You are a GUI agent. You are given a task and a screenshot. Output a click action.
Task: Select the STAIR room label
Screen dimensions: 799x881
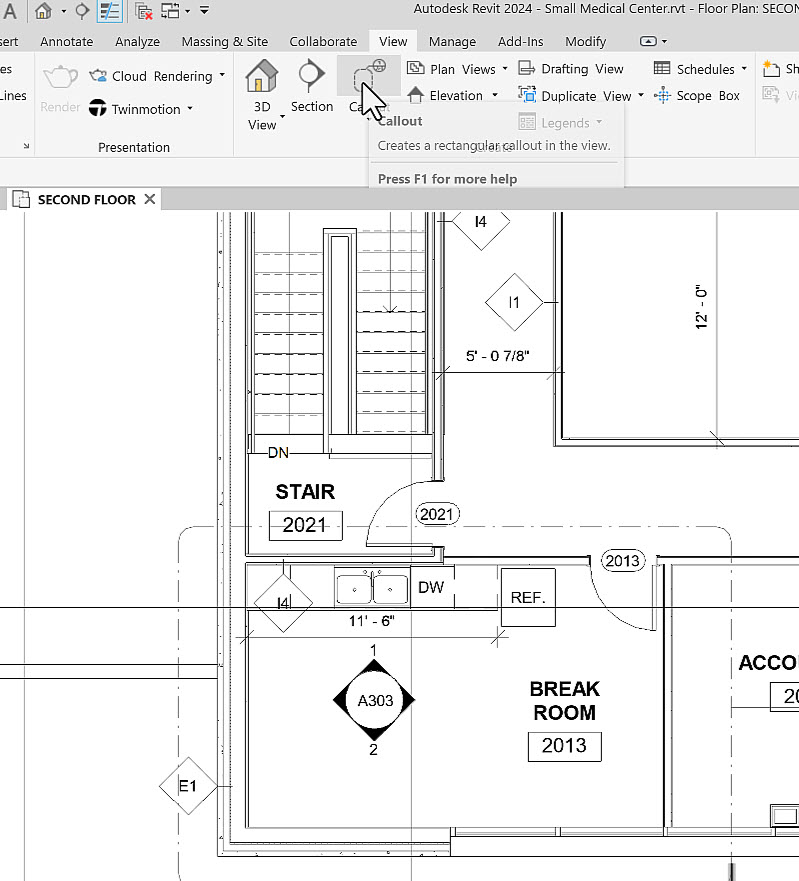(x=305, y=492)
